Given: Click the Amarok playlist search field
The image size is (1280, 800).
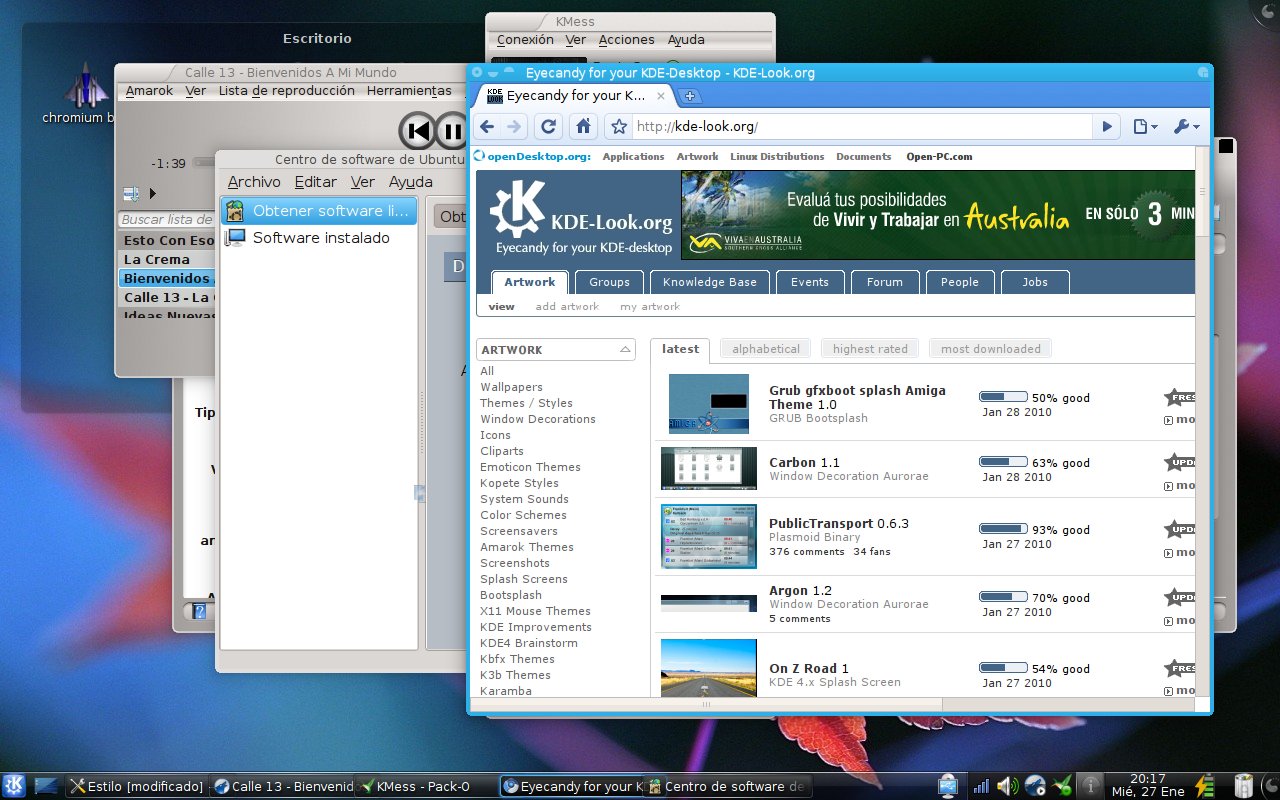Looking at the screenshot, I should 167,219.
